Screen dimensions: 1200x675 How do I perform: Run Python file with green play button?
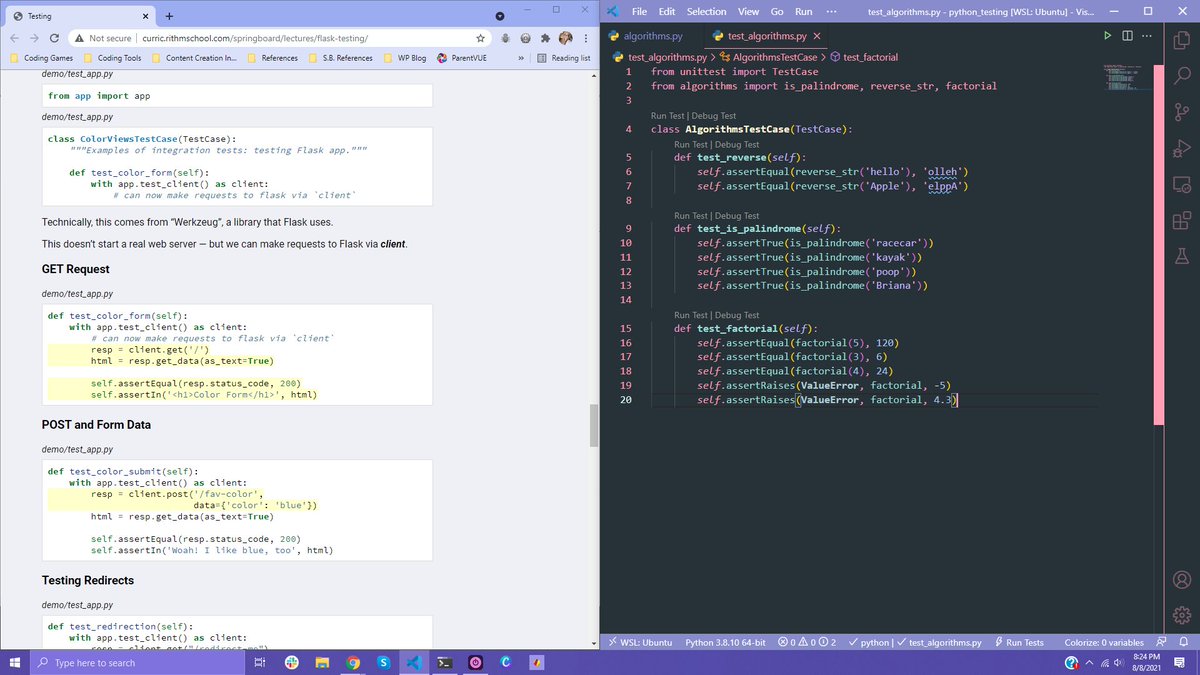pos(1107,36)
